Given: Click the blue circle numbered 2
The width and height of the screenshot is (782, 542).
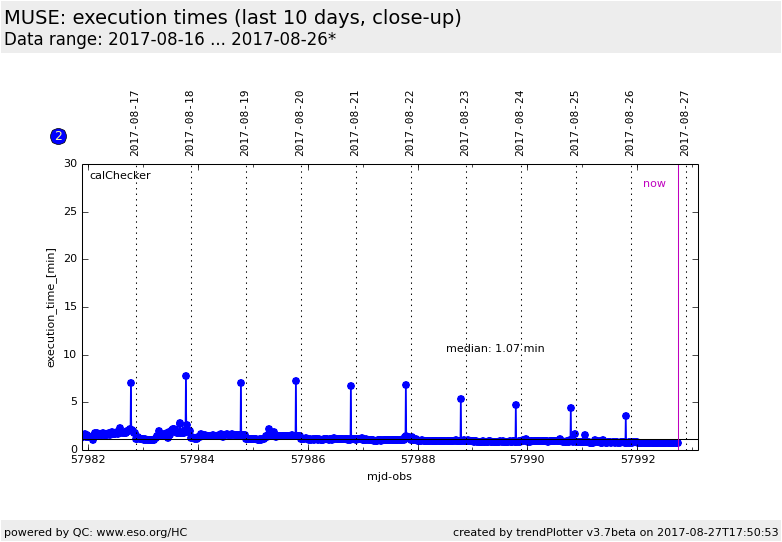Looking at the screenshot, I should (x=58, y=136).
